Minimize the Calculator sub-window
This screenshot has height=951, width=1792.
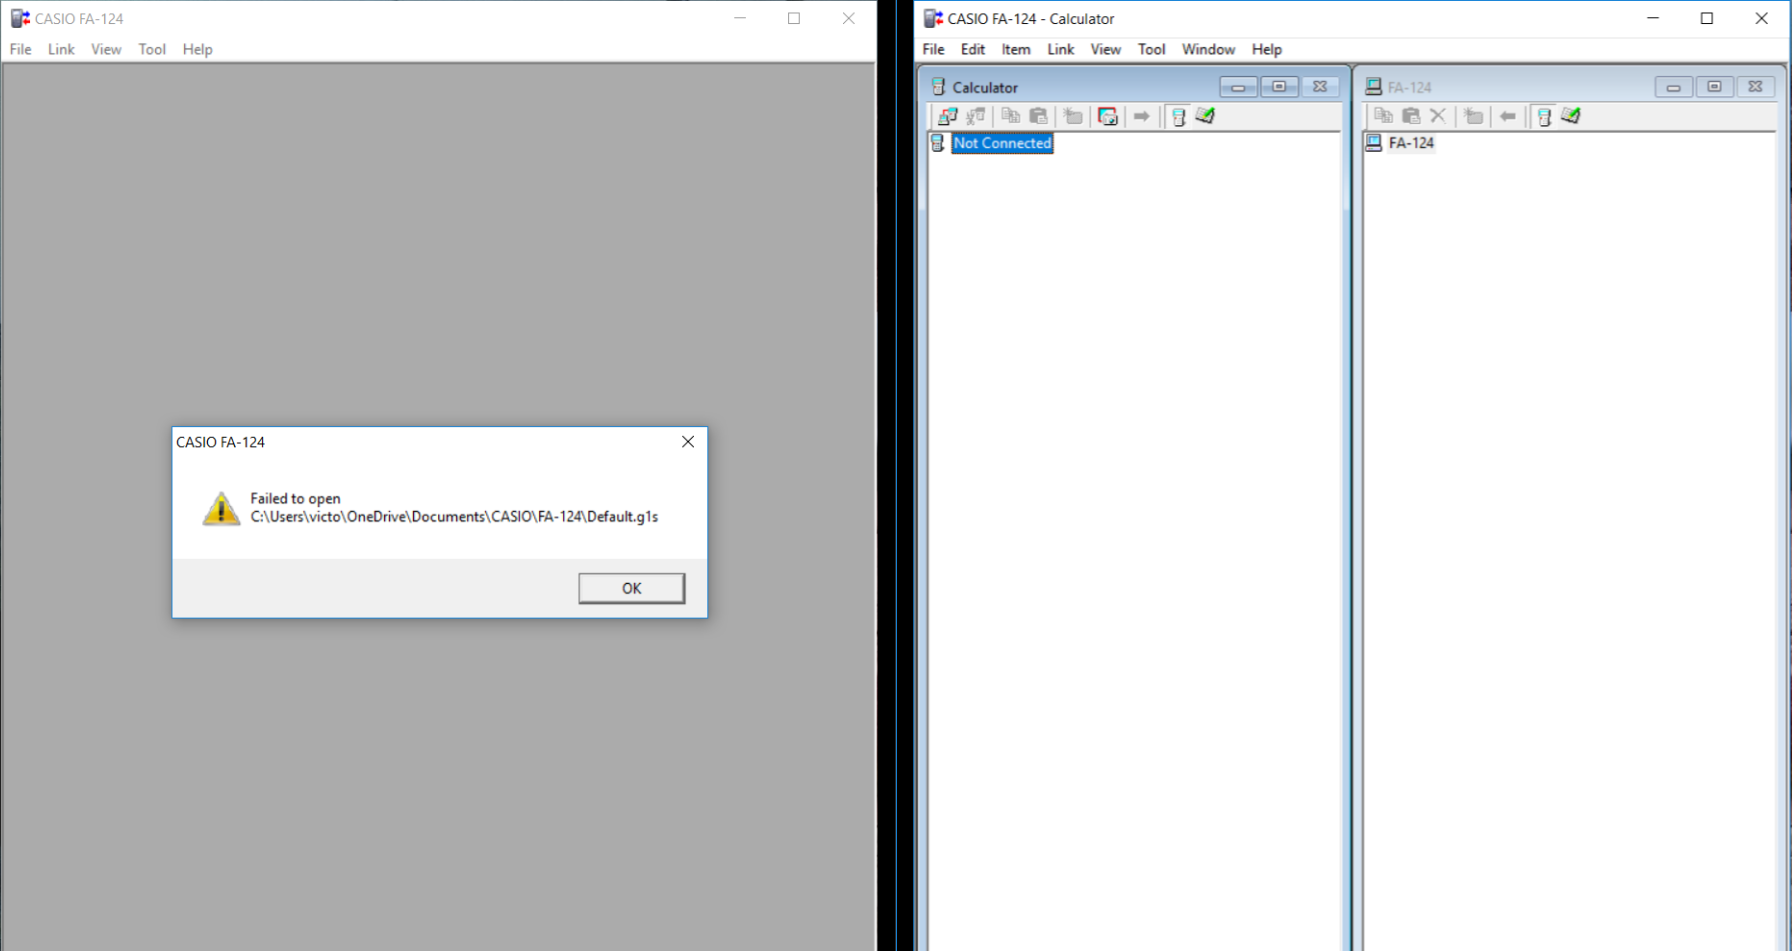pos(1238,87)
